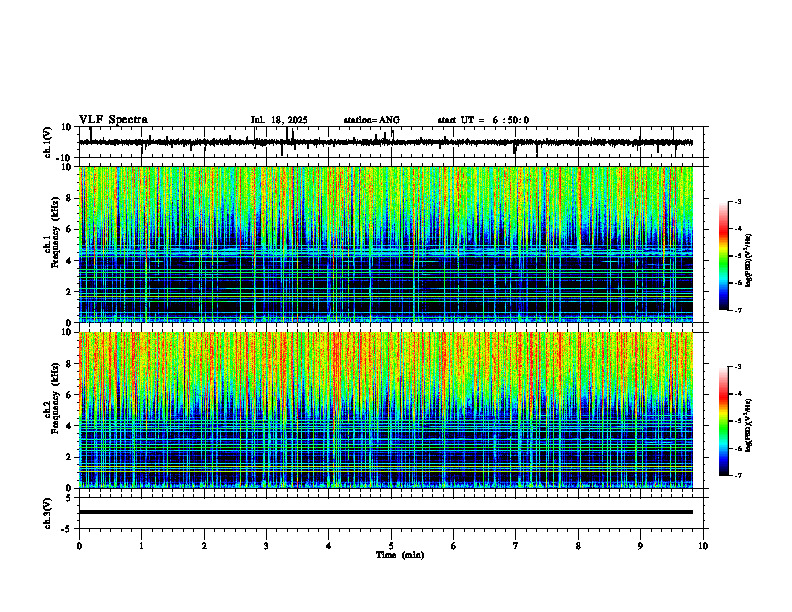Click the ch.2 Frequency (kHz) axis label
The image size is (792, 612).
click(52, 398)
